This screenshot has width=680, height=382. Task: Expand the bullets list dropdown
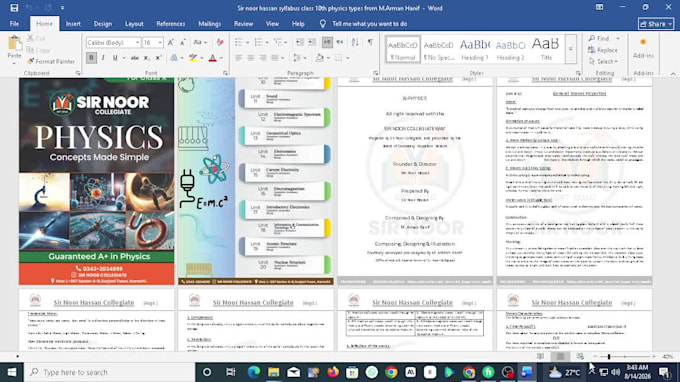tap(247, 42)
